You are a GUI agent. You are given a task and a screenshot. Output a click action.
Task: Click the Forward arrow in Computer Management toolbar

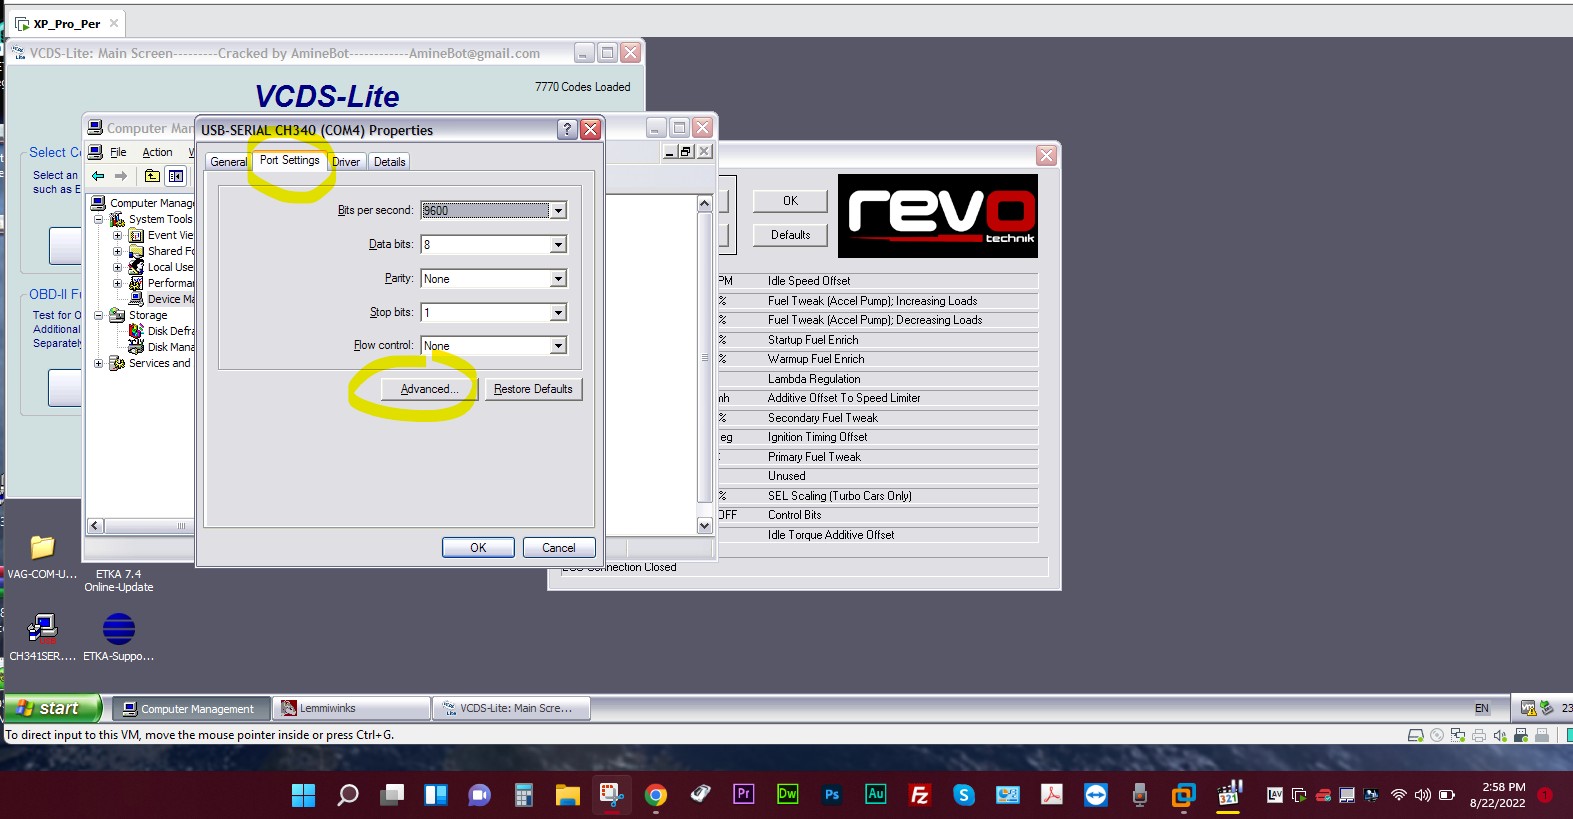click(x=121, y=176)
